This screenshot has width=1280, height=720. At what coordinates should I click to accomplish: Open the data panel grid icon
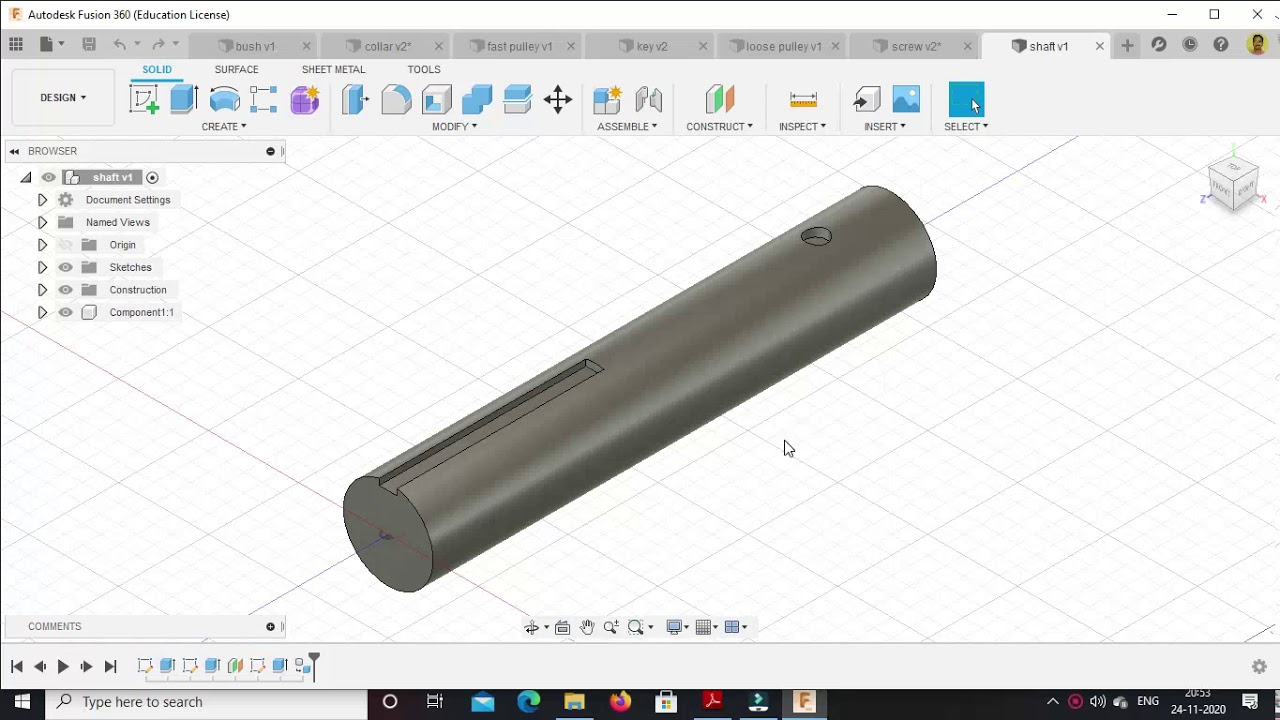(x=16, y=45)
